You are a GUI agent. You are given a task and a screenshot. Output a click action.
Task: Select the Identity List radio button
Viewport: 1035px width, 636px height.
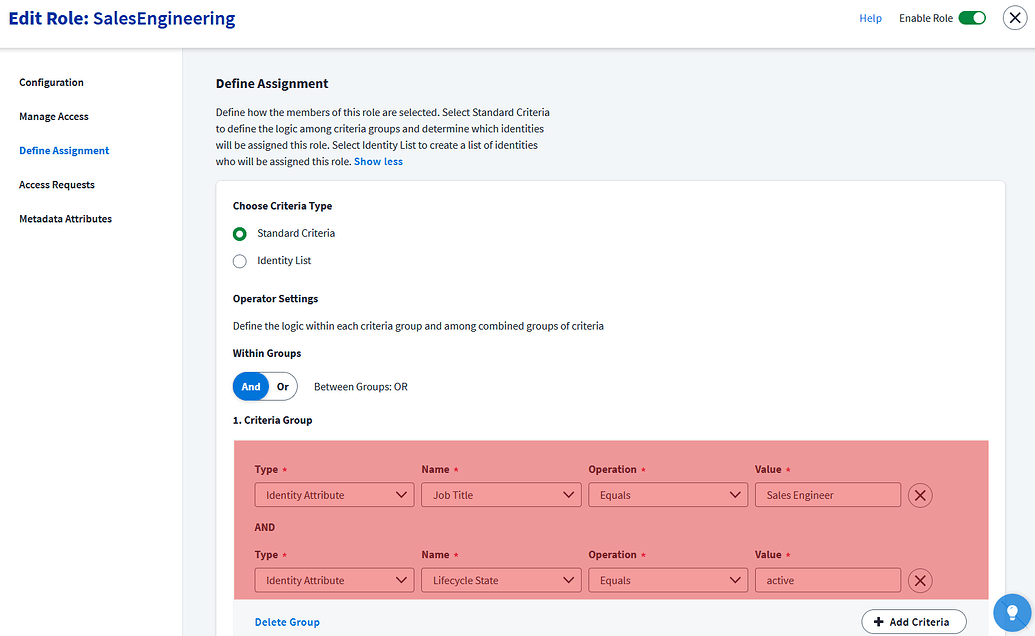tap(240, 260)
